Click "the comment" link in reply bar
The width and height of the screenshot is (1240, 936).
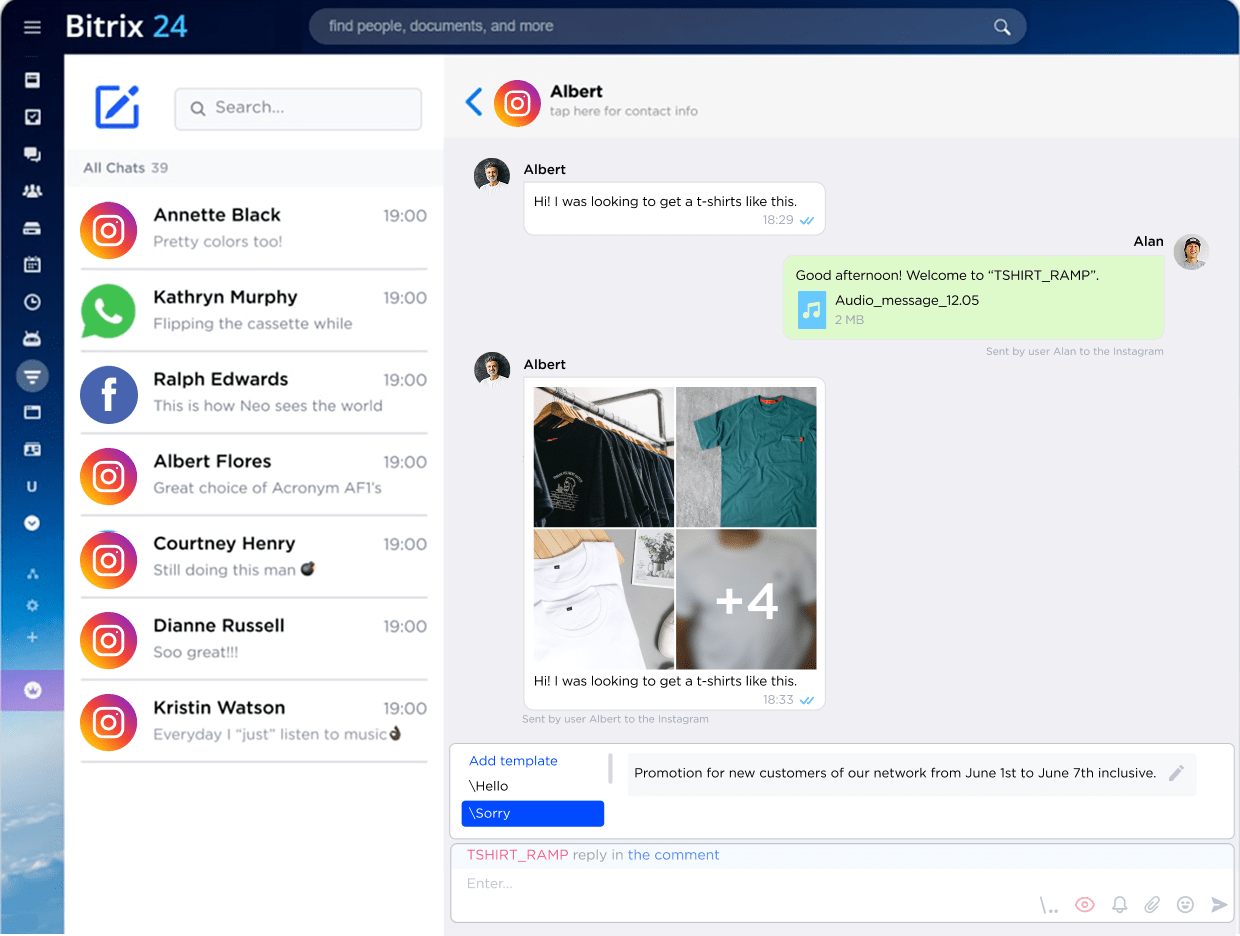point(673,855)
